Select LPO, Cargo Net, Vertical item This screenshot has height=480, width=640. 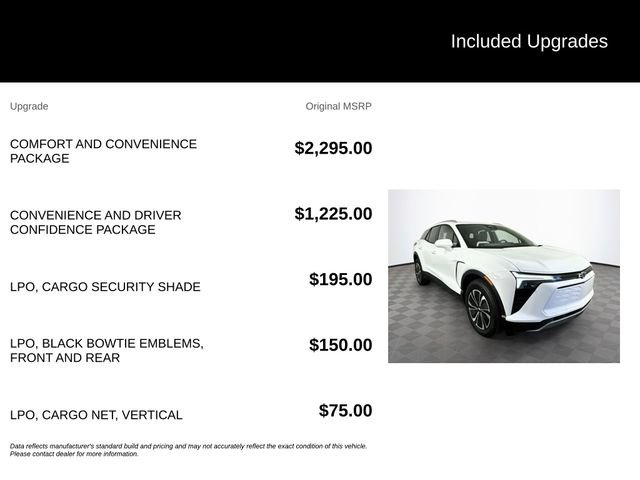point(96,415)
